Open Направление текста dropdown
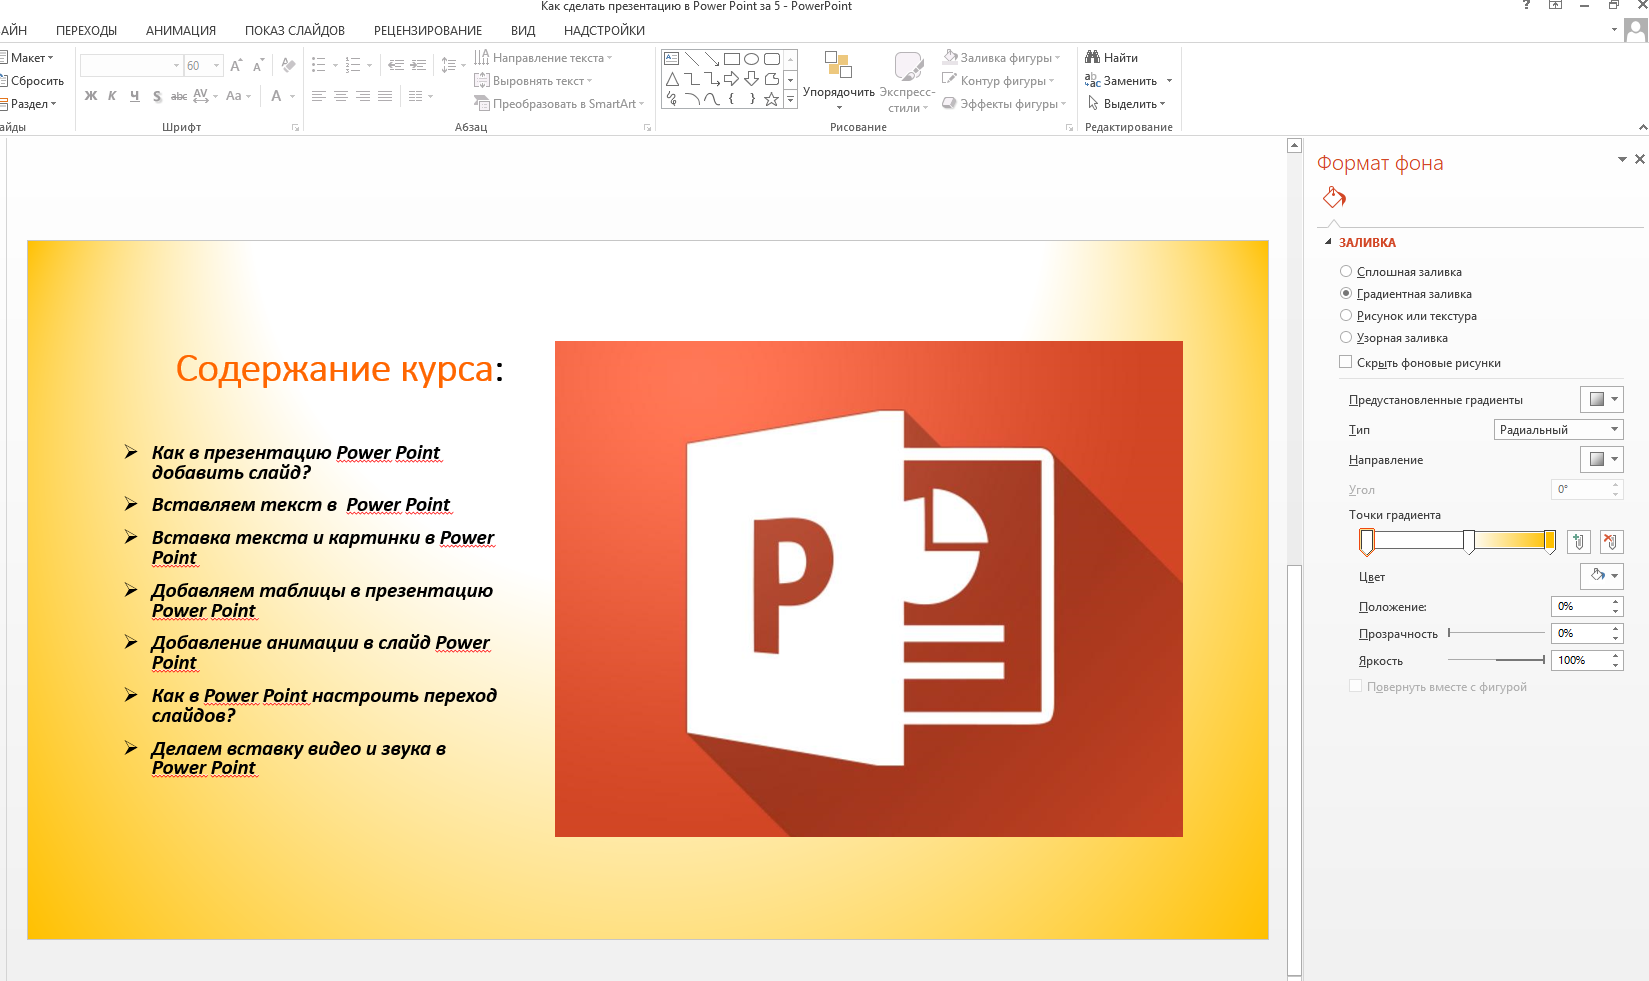The image size is (1649, 981). point(543,58)
